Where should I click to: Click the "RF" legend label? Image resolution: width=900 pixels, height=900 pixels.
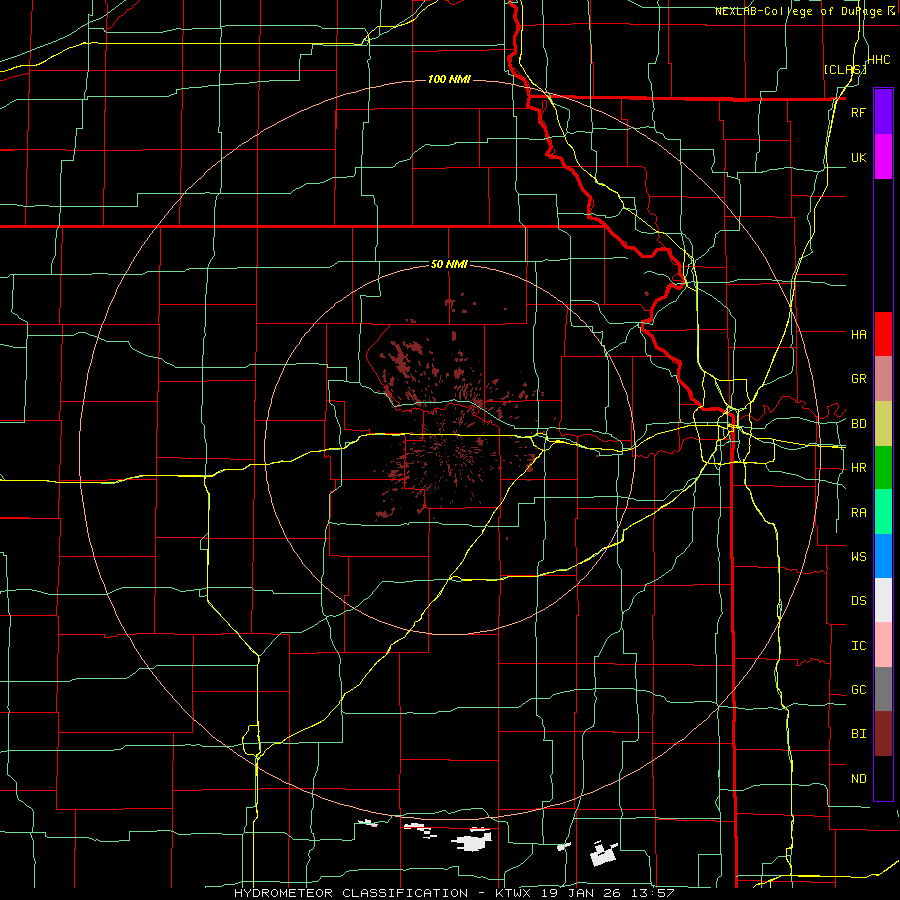(858, 112)
